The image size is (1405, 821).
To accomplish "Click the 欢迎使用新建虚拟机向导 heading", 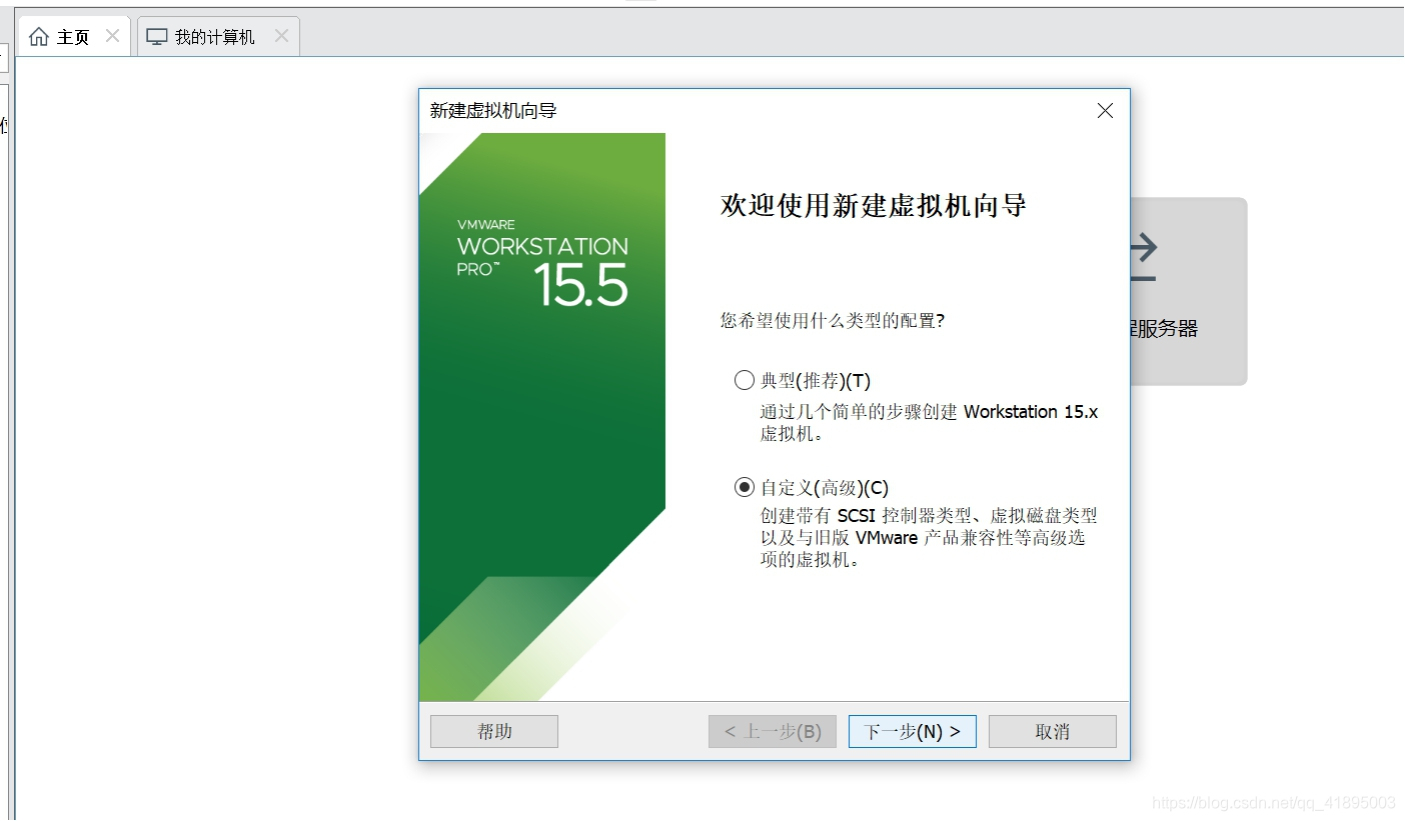I will [x=873, y=206].
